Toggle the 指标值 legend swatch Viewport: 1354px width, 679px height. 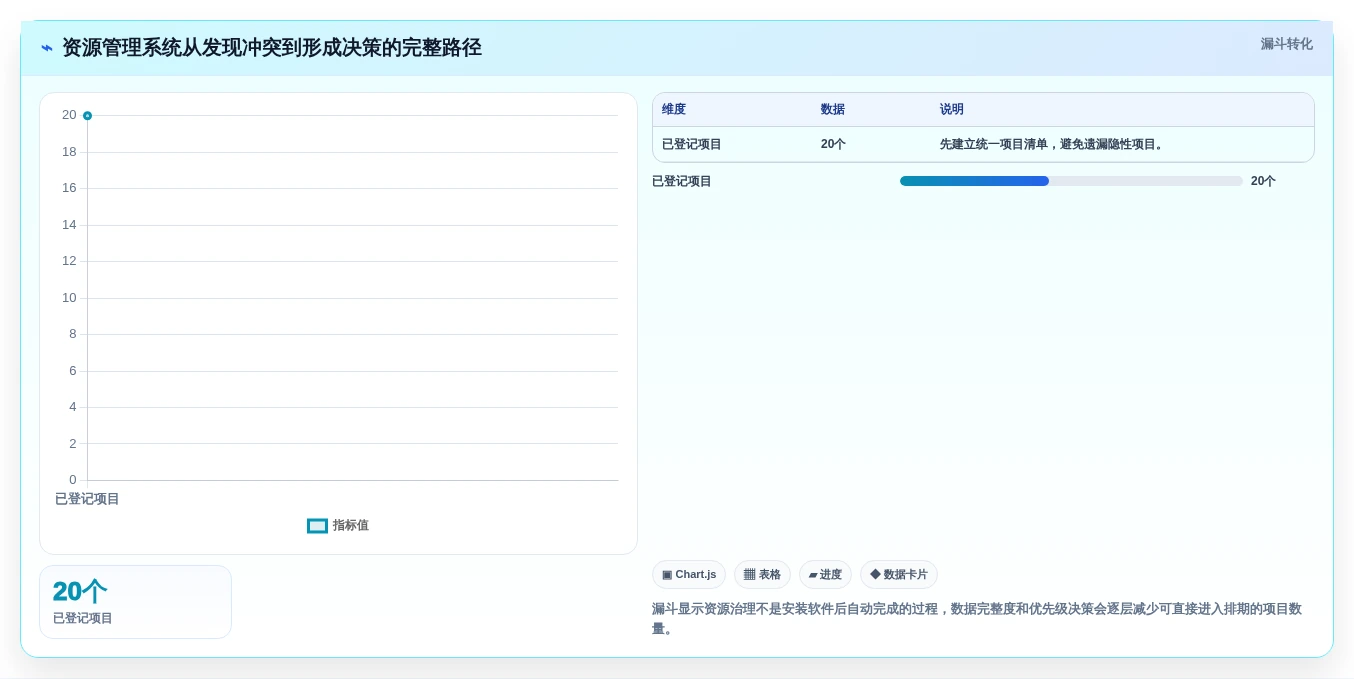coord(317,526)
